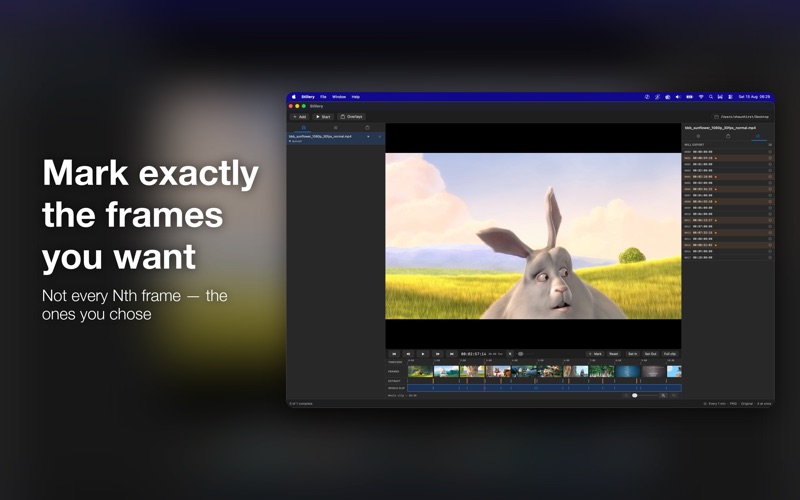Step back one frame

point(408,354)
